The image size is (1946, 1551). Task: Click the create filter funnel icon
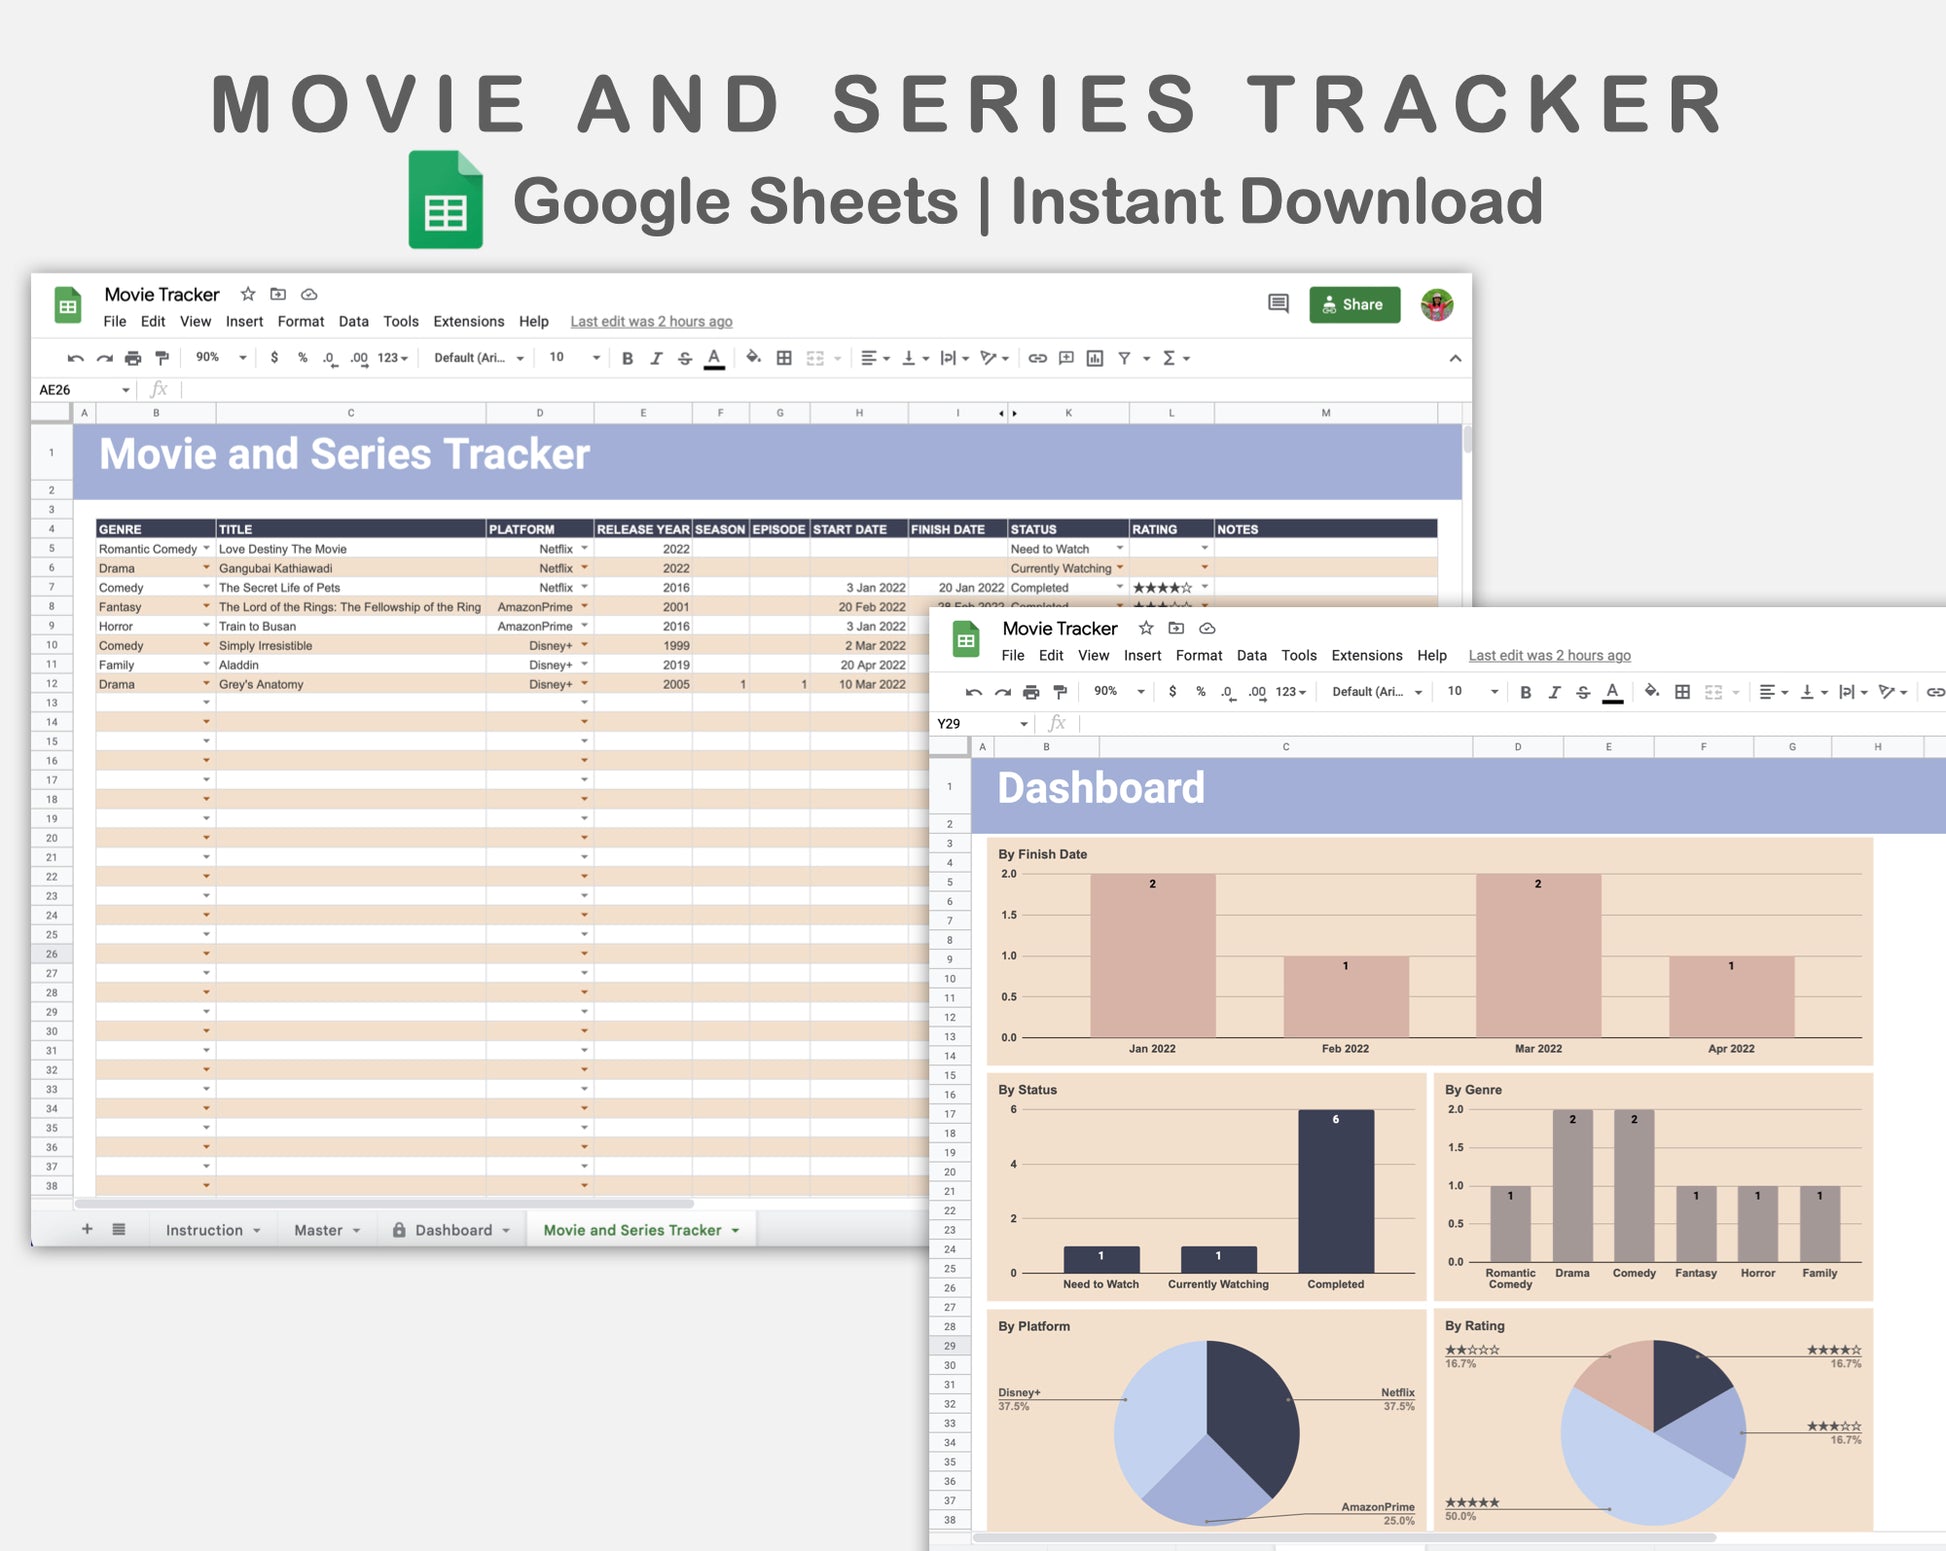(x=1124, y=358)
